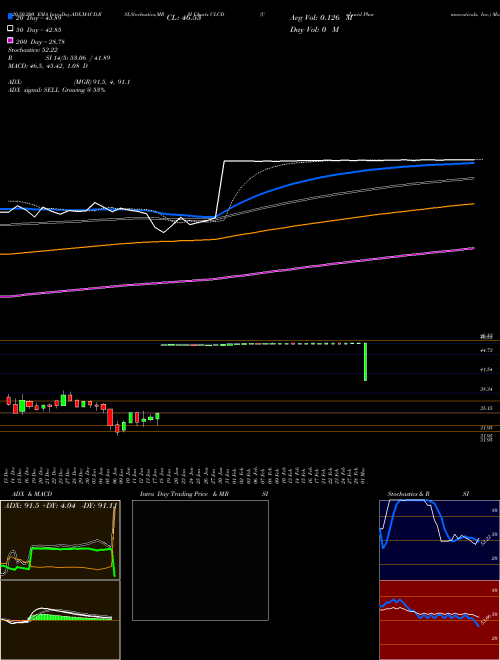This screenshot has height=660, width=500.
Task: Select the 'Avg Vol: 0.126 M' text
Action: coord(321,18)
